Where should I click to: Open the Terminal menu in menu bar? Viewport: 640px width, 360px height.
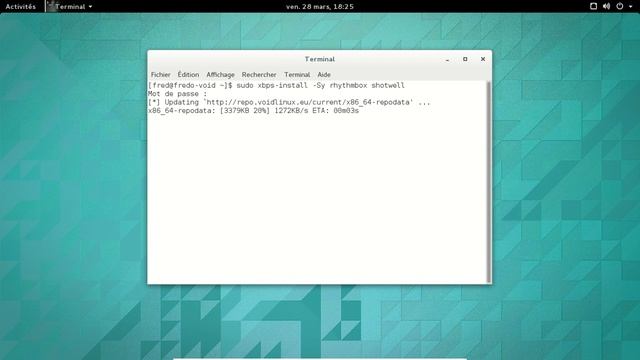tap(297, 75)
